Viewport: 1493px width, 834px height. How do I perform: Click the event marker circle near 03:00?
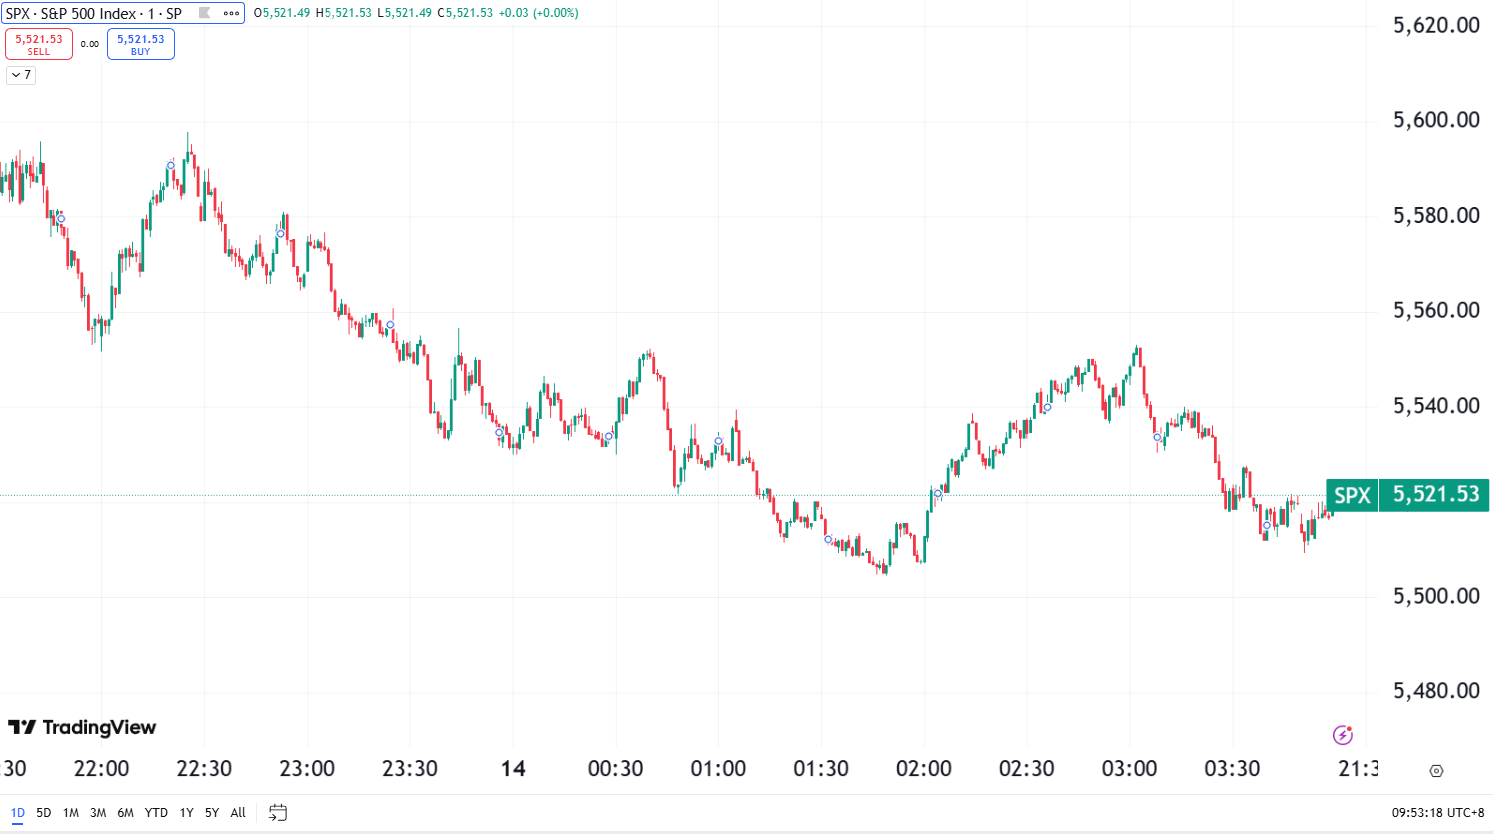1157,437
